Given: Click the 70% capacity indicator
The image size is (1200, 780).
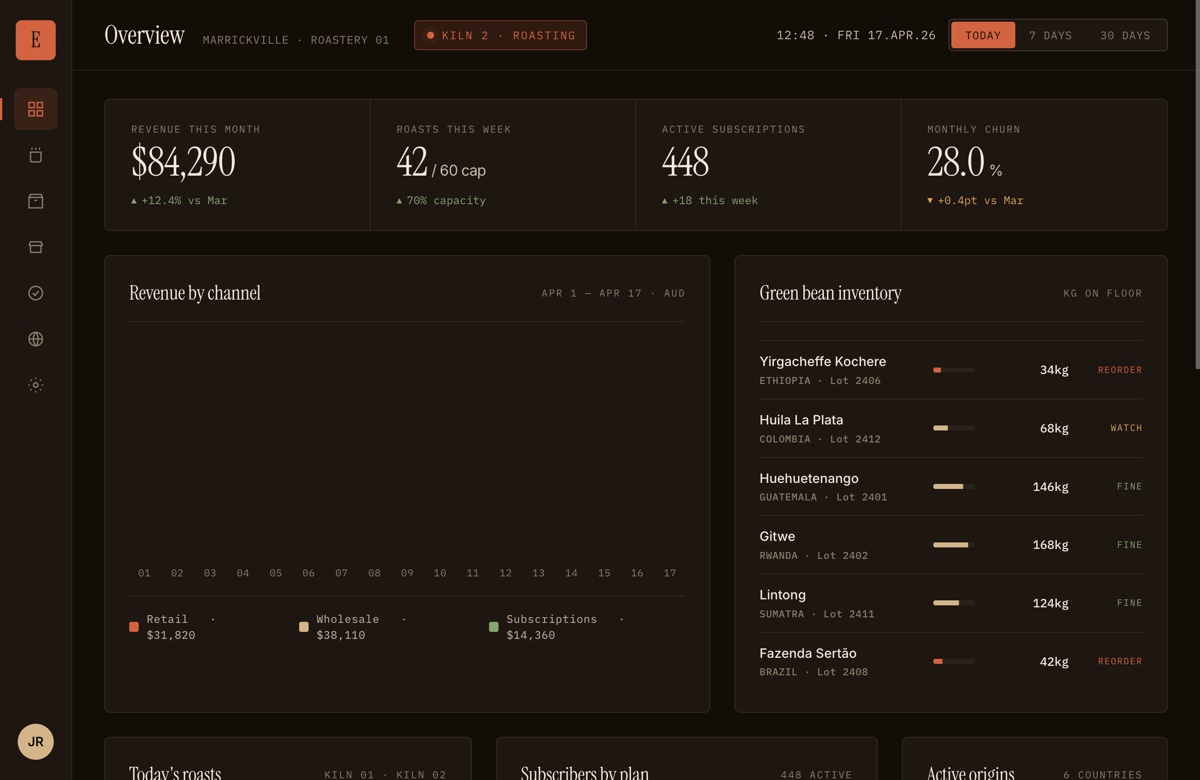Looking at the screenshot, I should click(441, 201).
